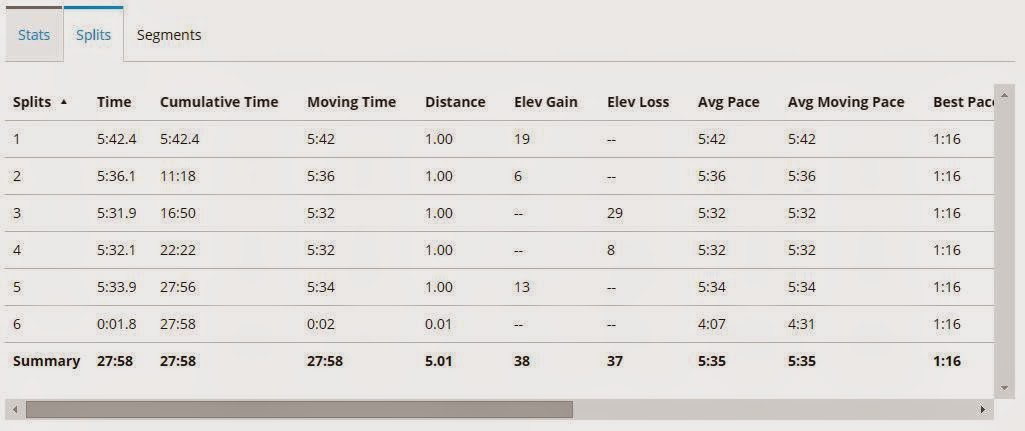
Task: Open the Segments tab
Action: tap(169, 35)
